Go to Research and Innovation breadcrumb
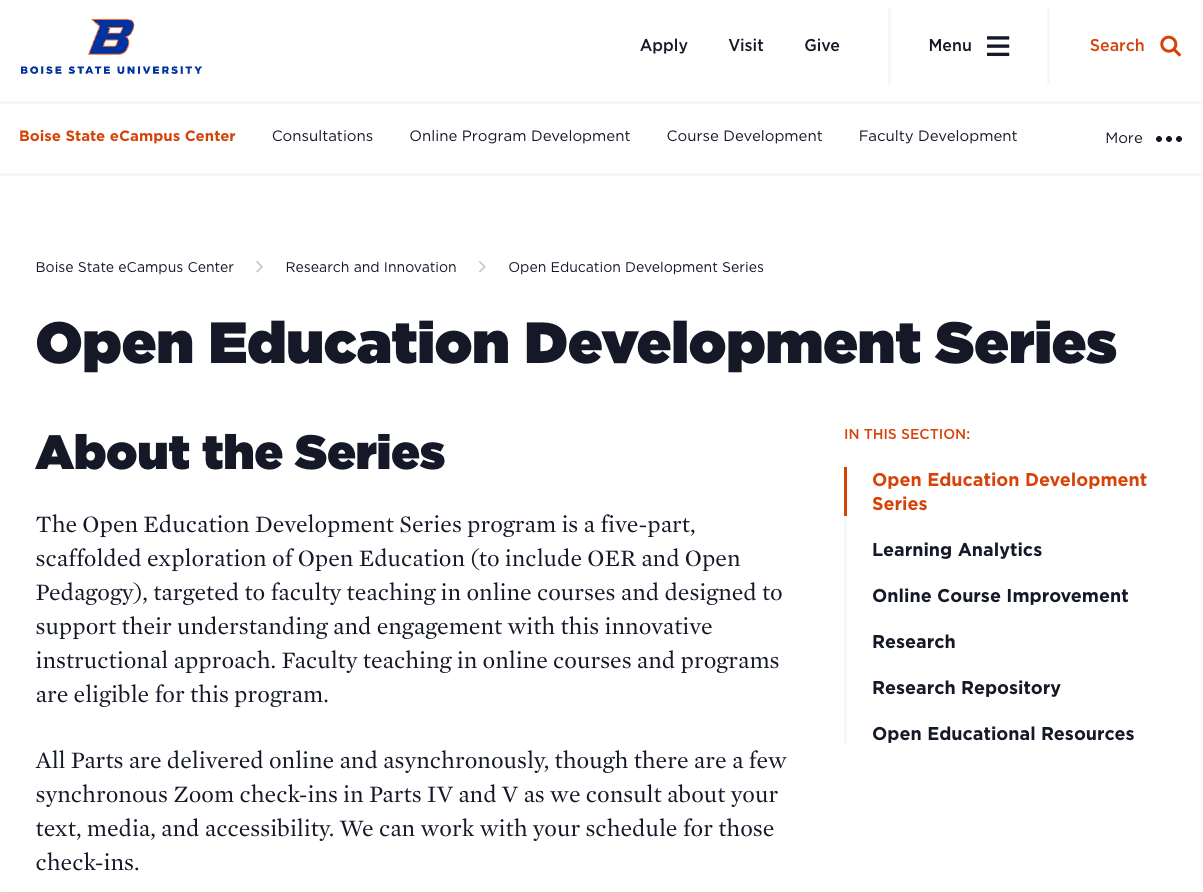Image resolution: width=1203 pixels, height=892 pixels. point(370,267)
